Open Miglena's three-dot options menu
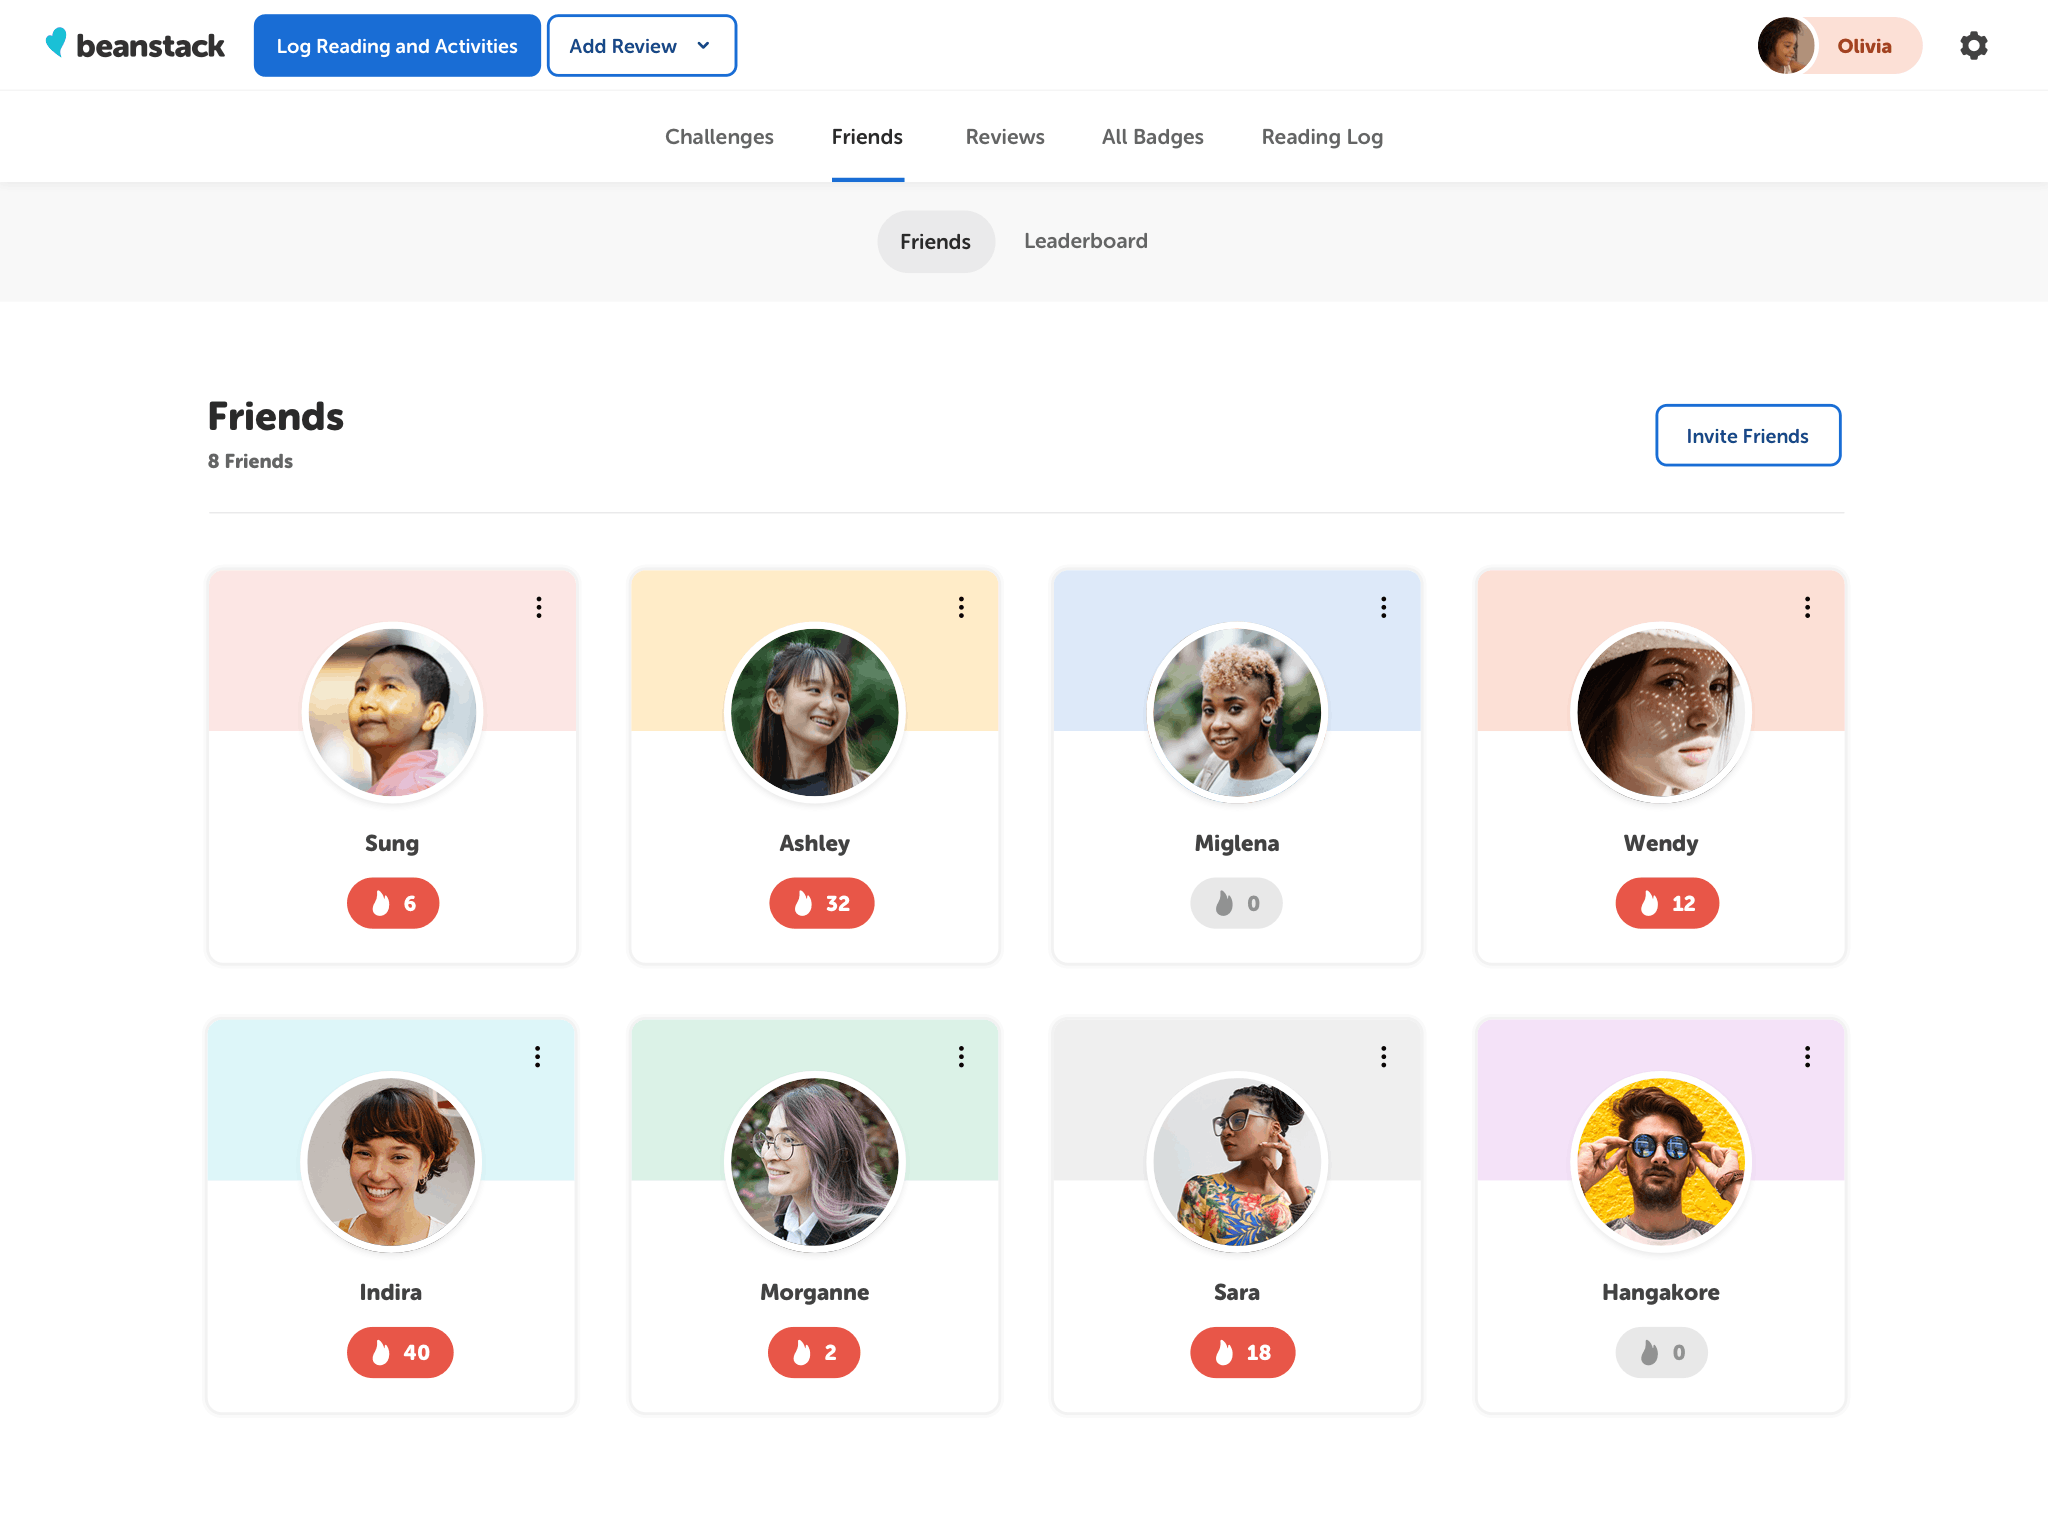Viewport: 2048px width, 1536px height. 1384,607
